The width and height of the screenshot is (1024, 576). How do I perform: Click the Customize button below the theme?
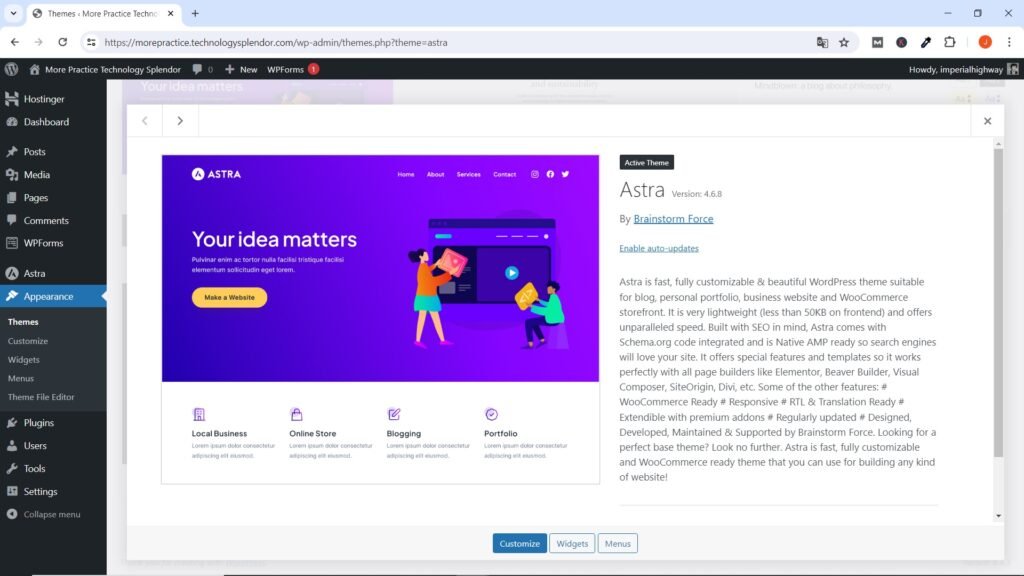point(519,543)
